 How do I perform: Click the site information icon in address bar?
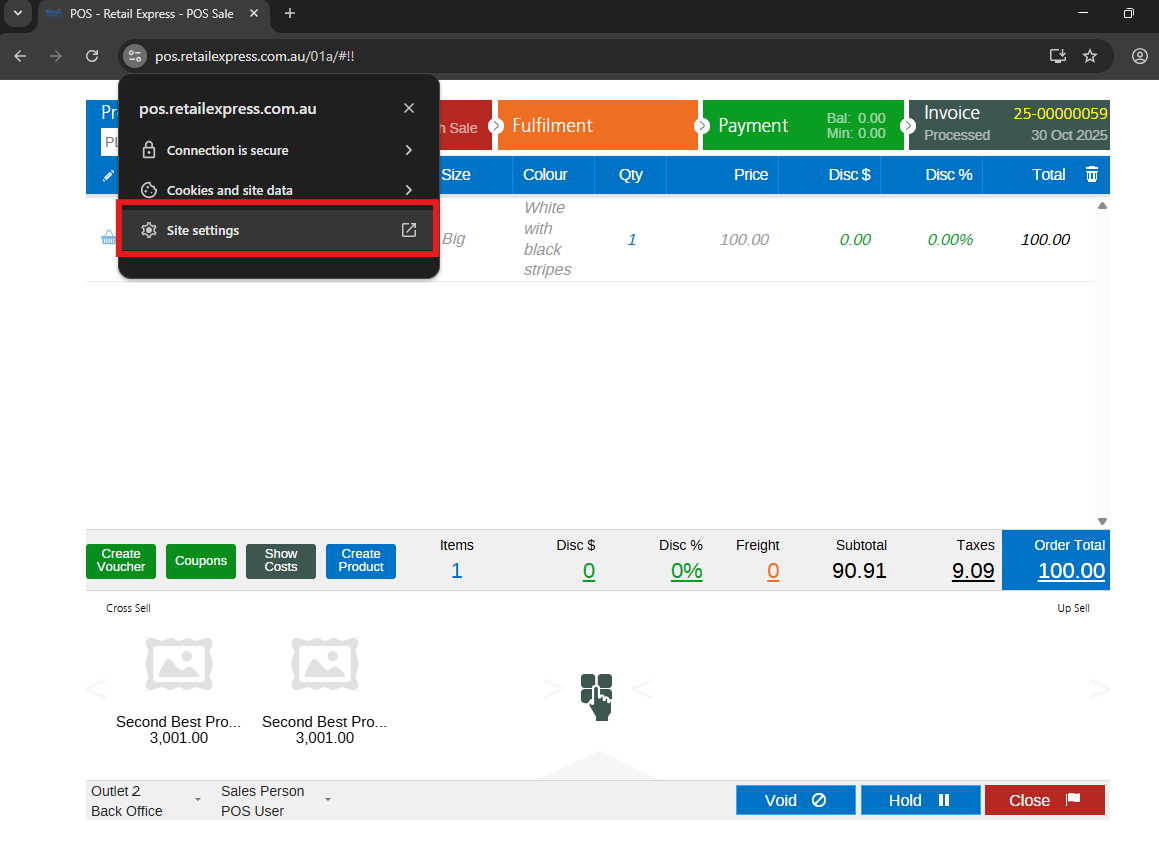click(135, 56)
